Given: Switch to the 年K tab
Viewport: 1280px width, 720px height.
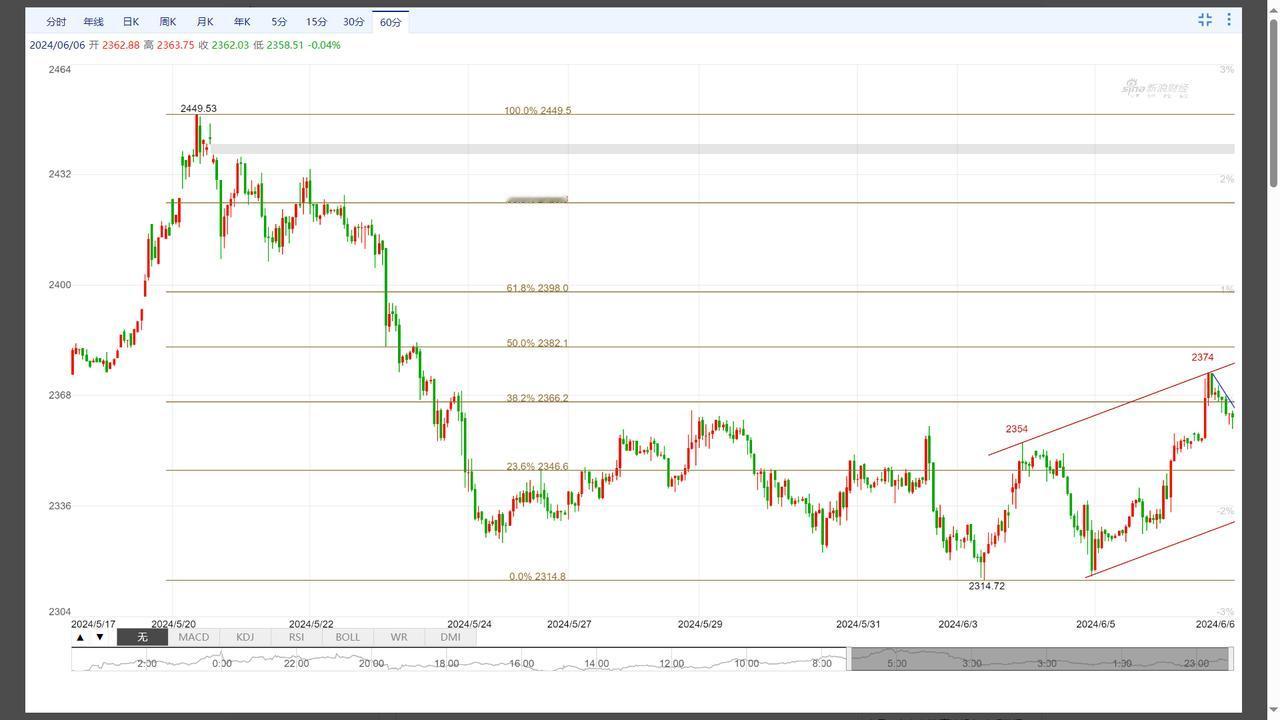Looking at the screenshot, I should pyautogui.click(x=242, y=22).
